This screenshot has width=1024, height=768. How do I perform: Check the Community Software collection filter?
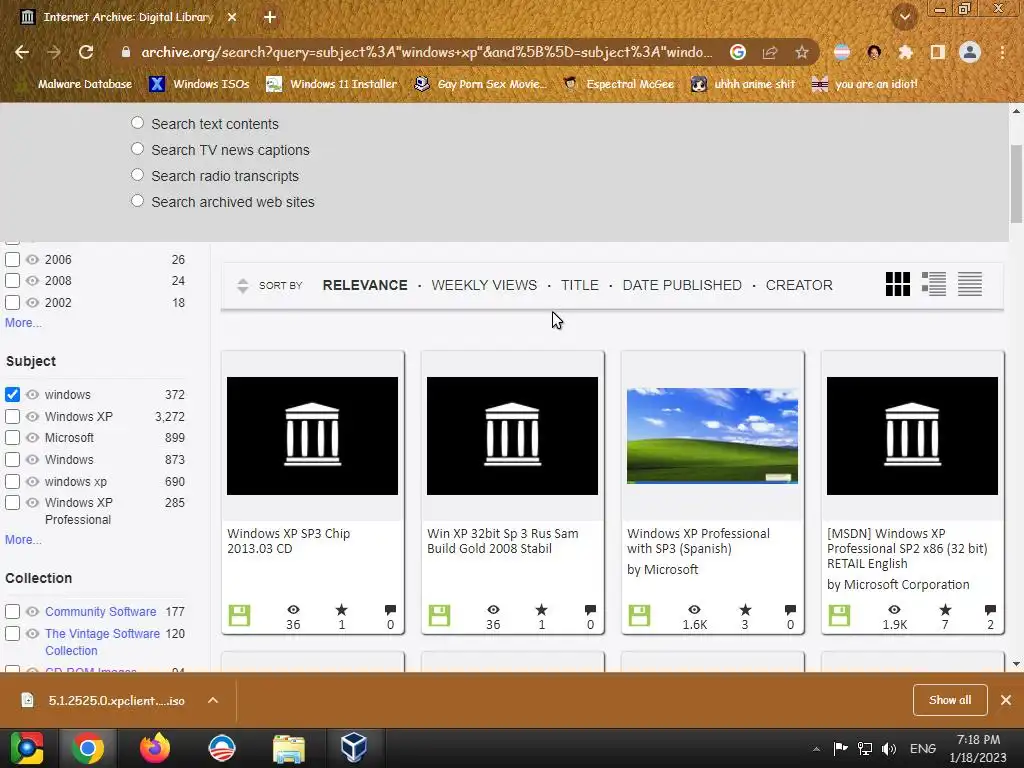[12, 612]
